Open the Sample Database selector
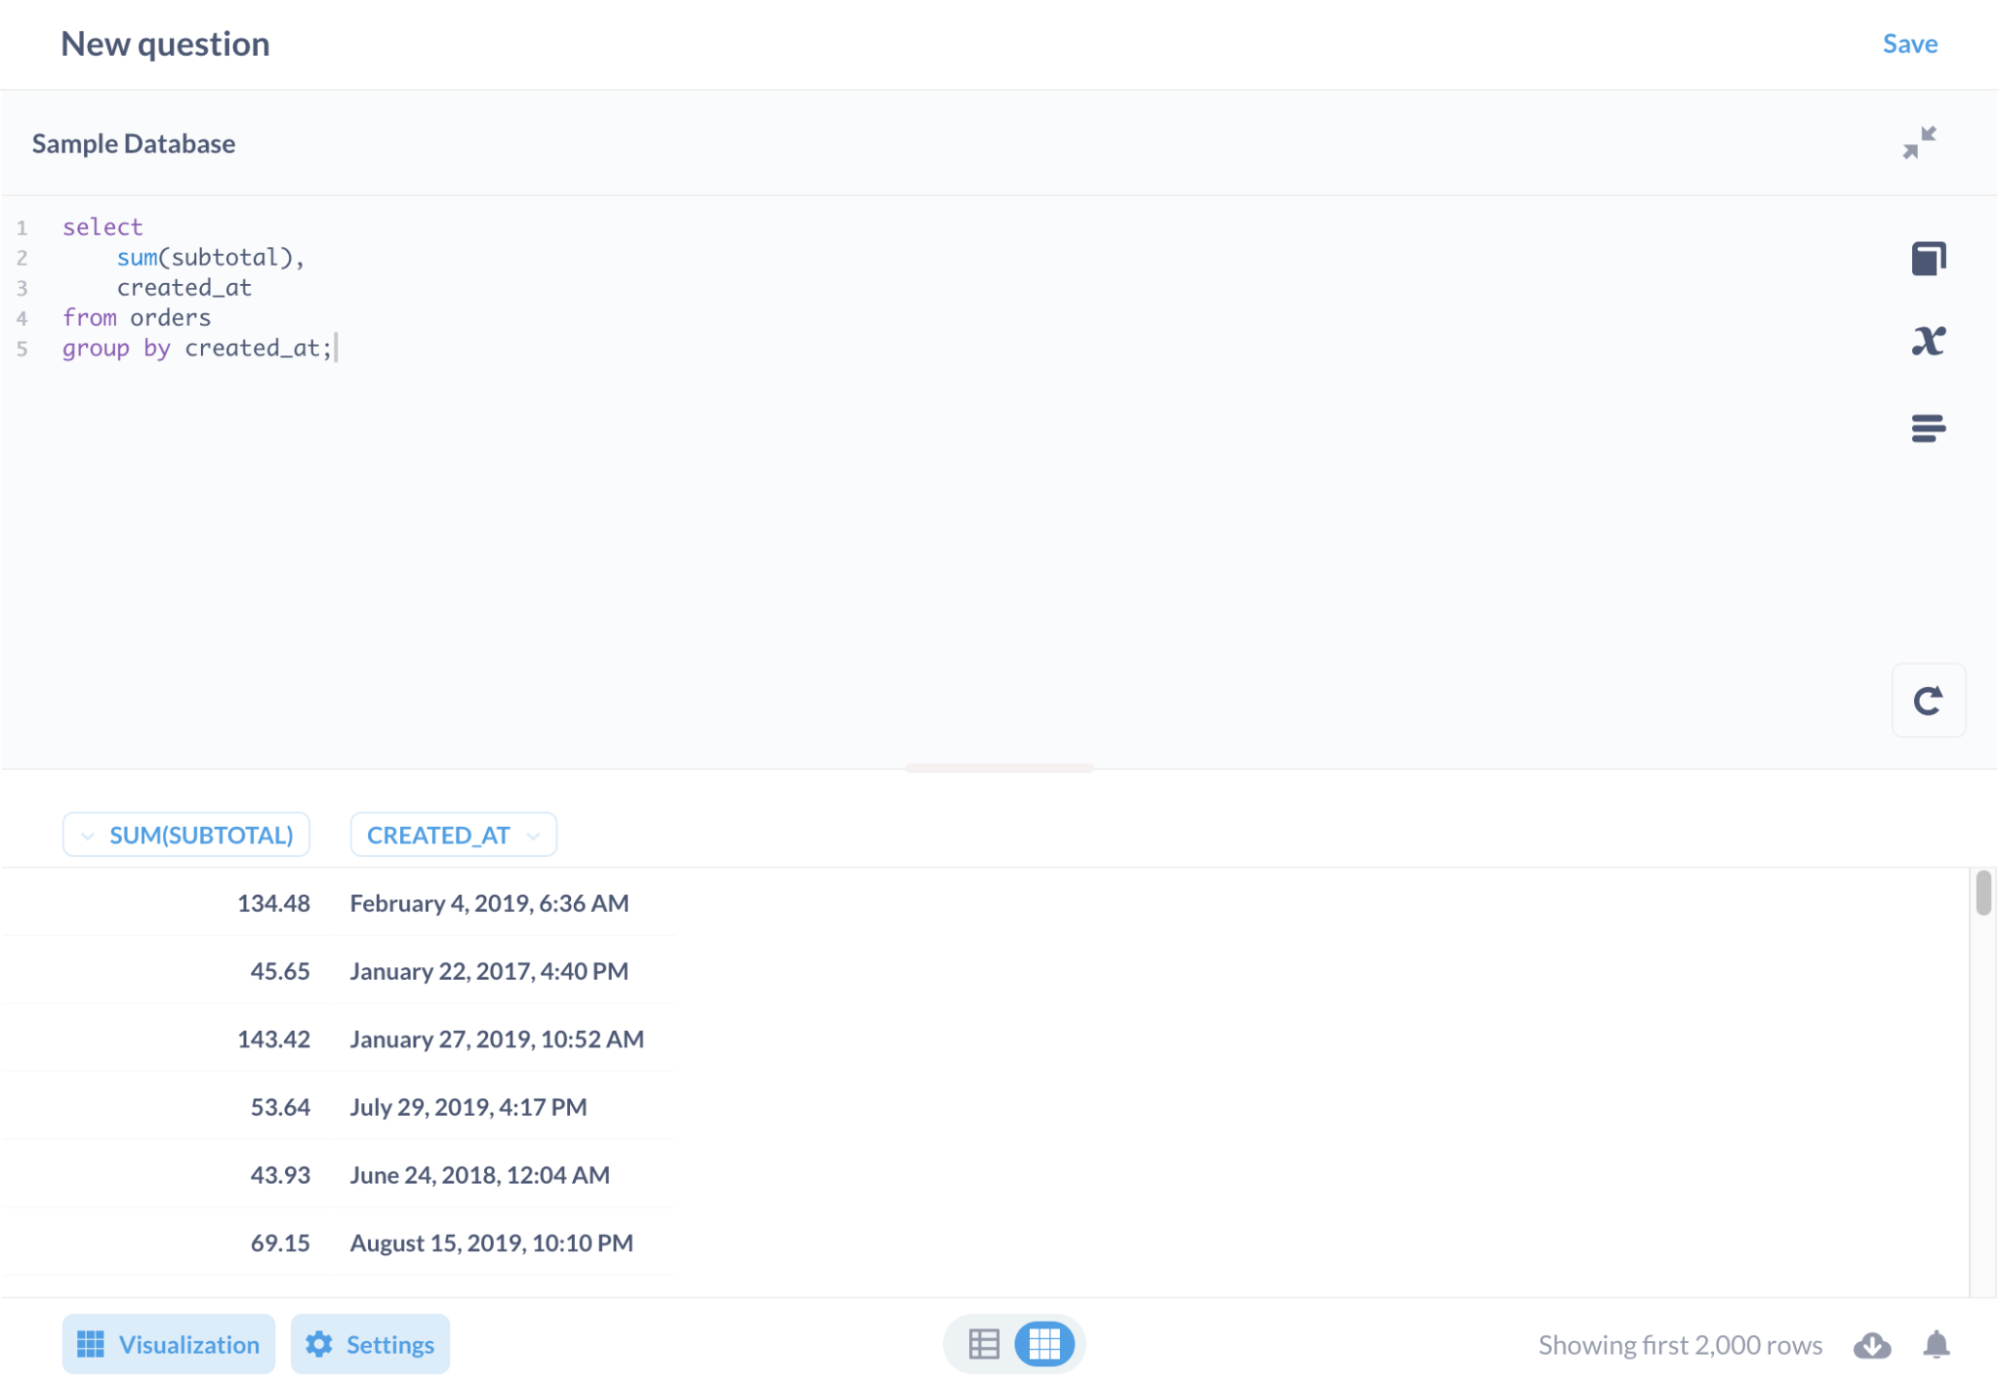 tap(133, 143)
